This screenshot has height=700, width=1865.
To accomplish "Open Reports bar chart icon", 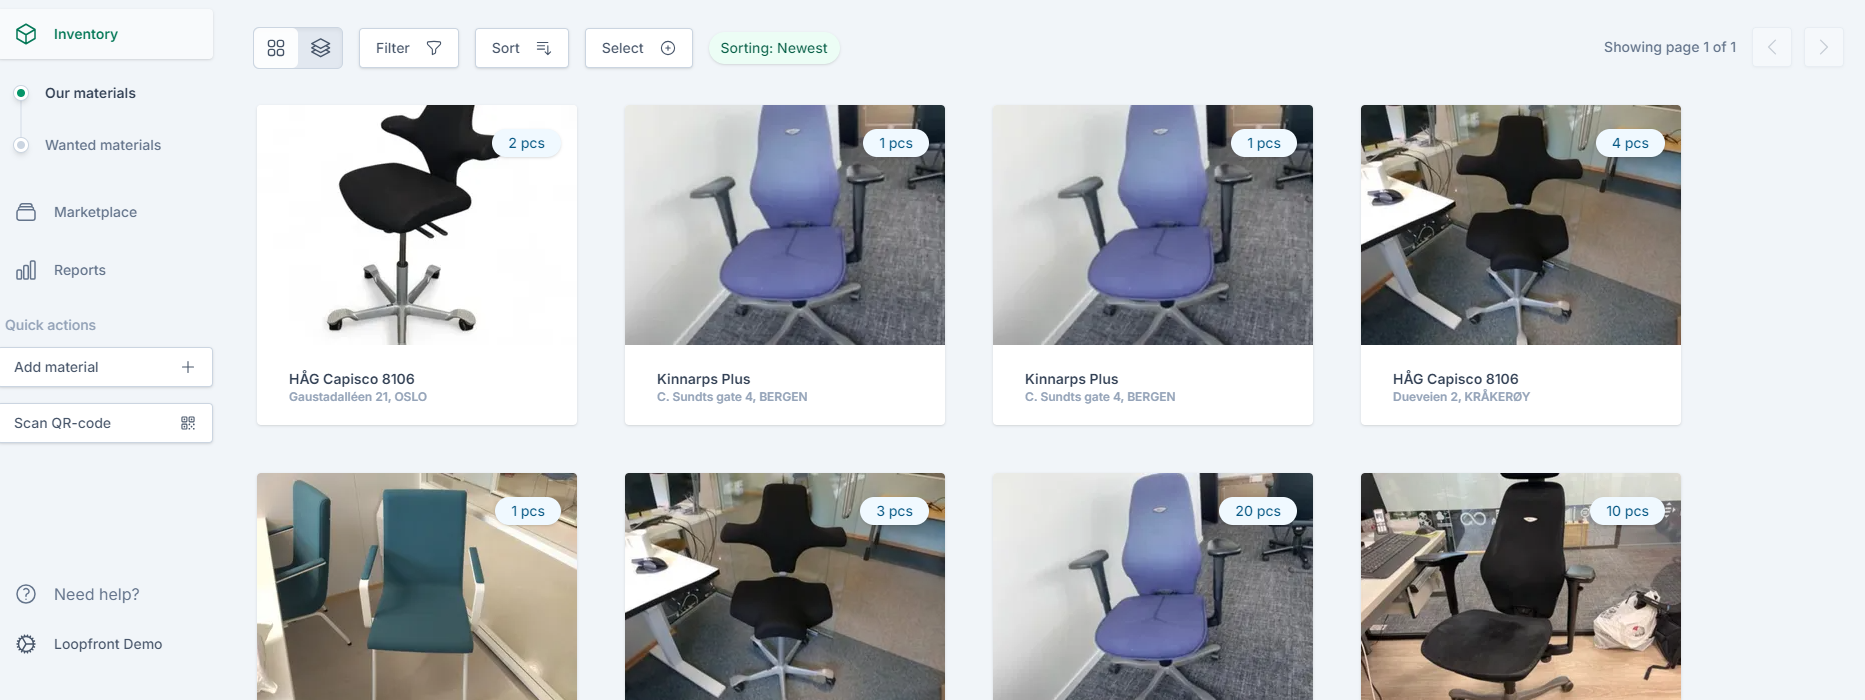I will click(x=26, y=270).
